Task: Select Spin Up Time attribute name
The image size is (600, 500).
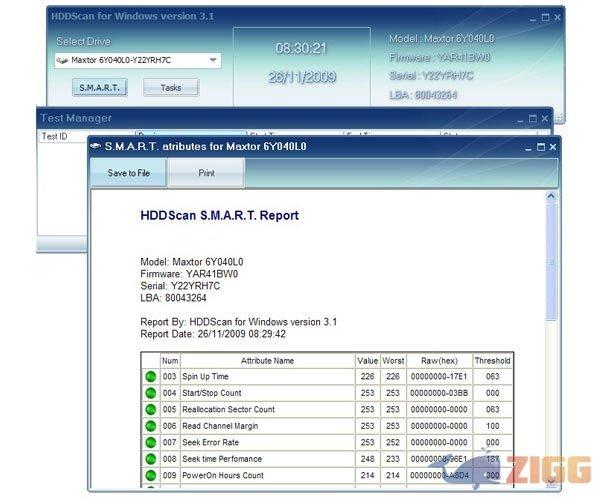Action: pos(205,376)
